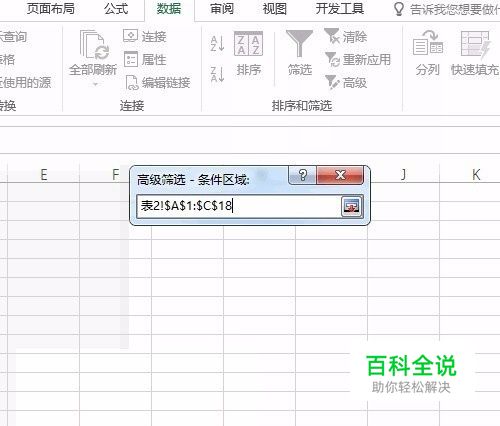Open the 开发工具 tab
The image size is (500, 426).
coord(340,9)
